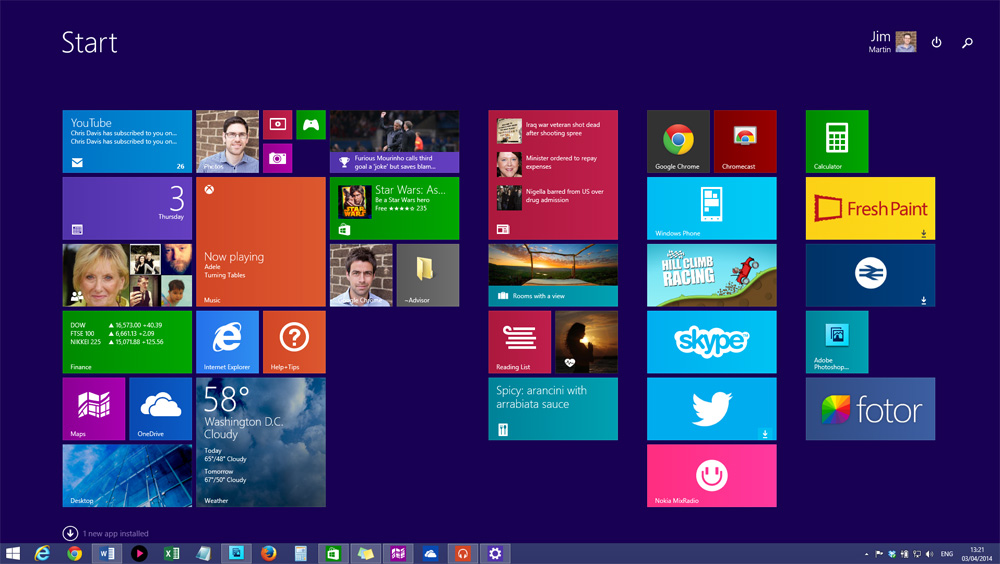Open the pink play-button media player in the taskbar
Viewport: 1000px width, 564px height.
pos(139,553)
